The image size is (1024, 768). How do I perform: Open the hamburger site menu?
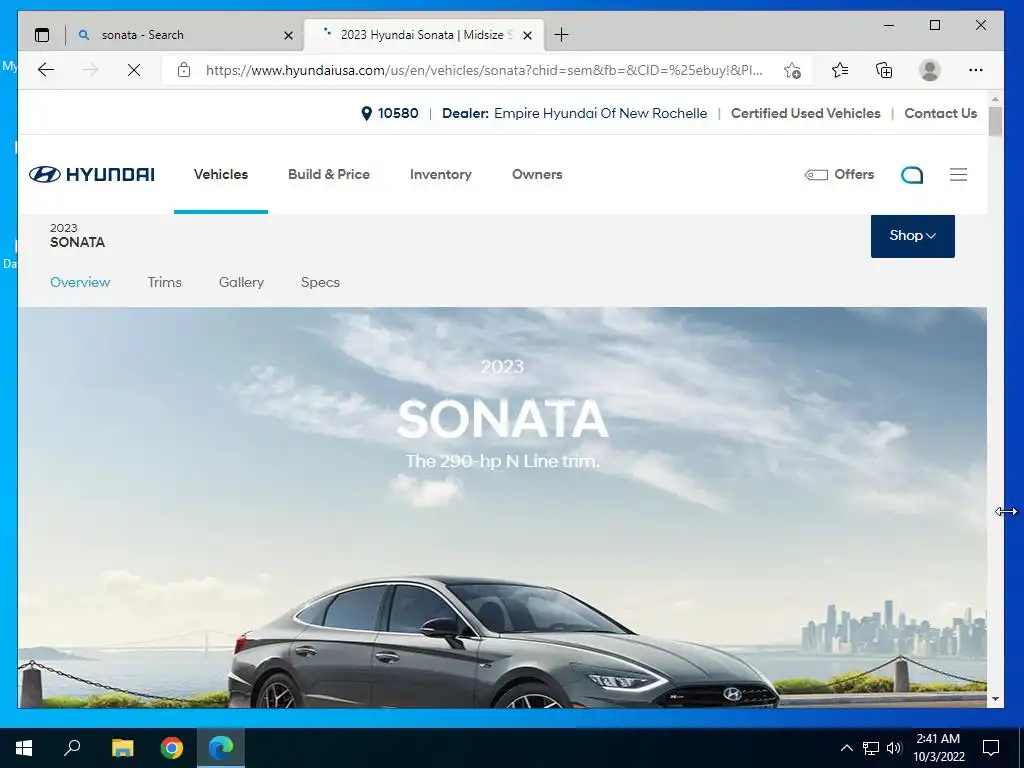coord(958,174)
